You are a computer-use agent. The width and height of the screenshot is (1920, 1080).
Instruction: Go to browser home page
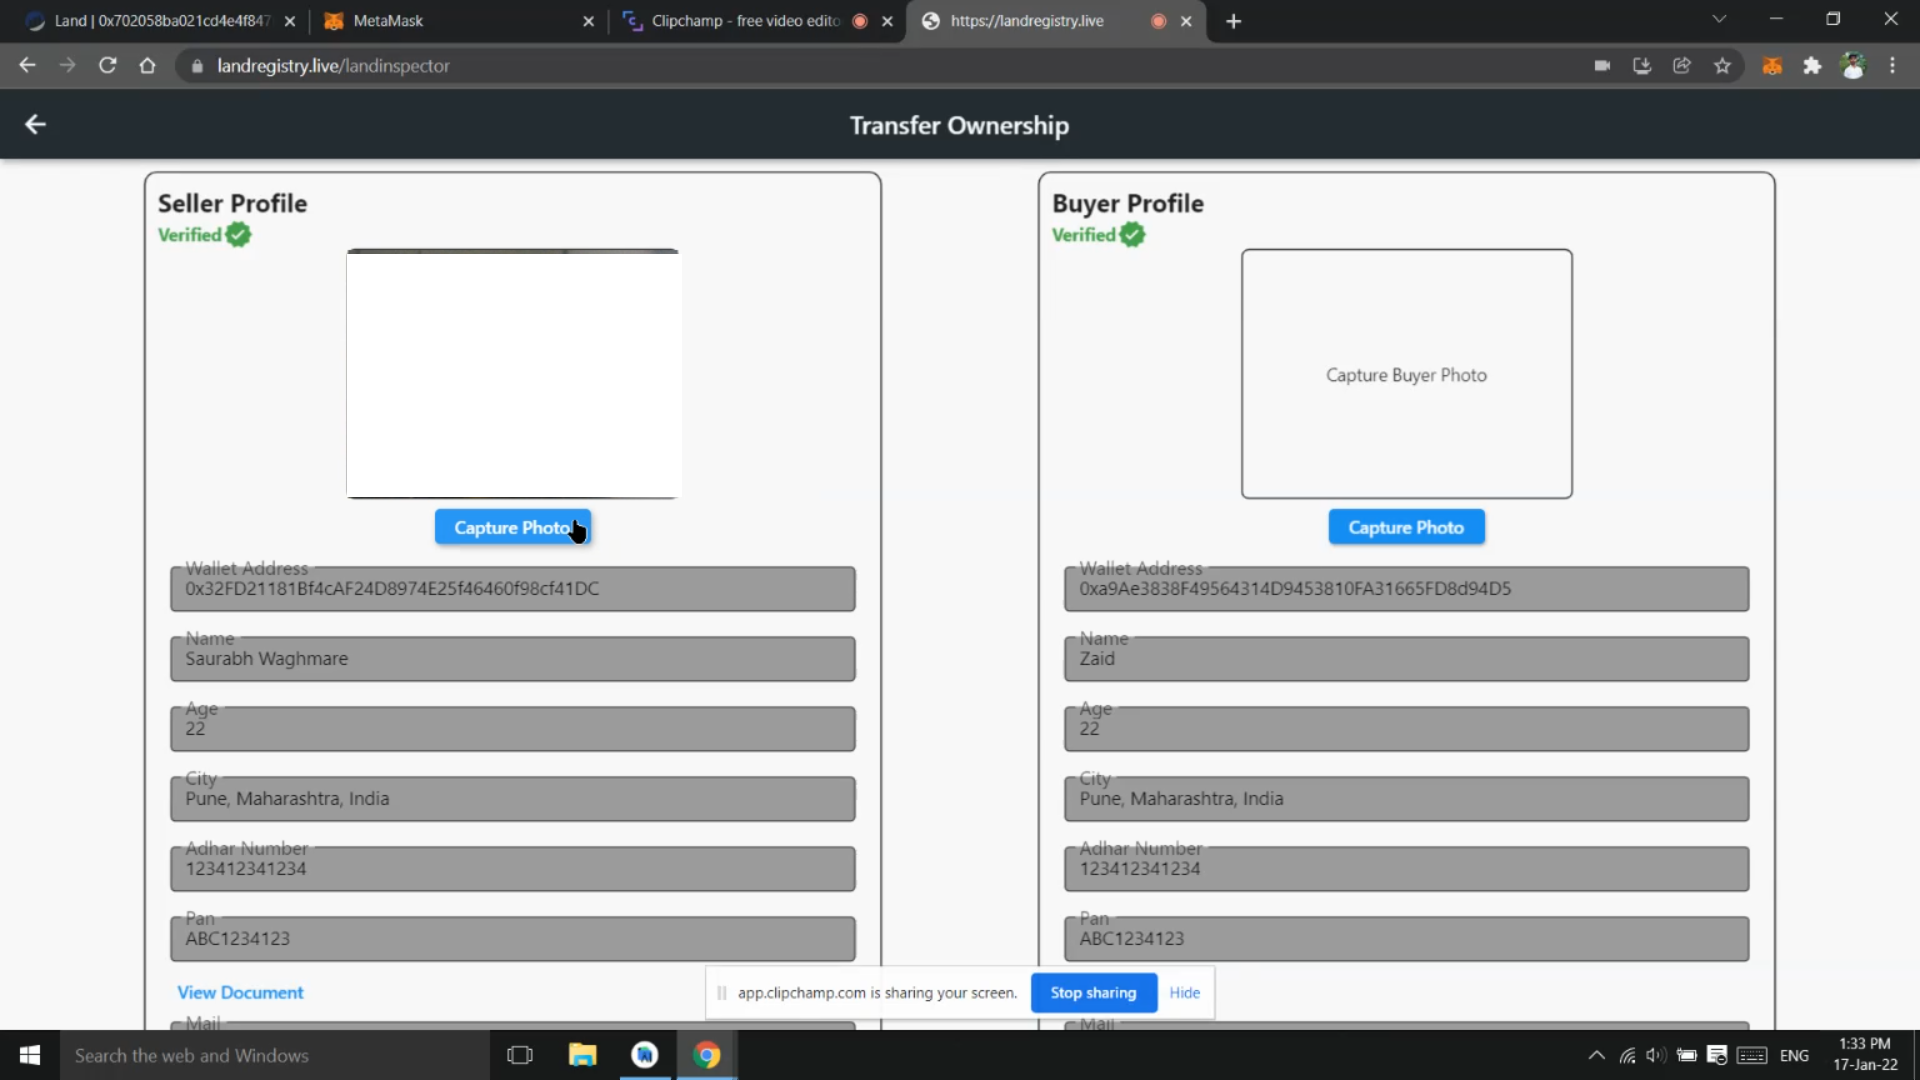tap(148, 66)
